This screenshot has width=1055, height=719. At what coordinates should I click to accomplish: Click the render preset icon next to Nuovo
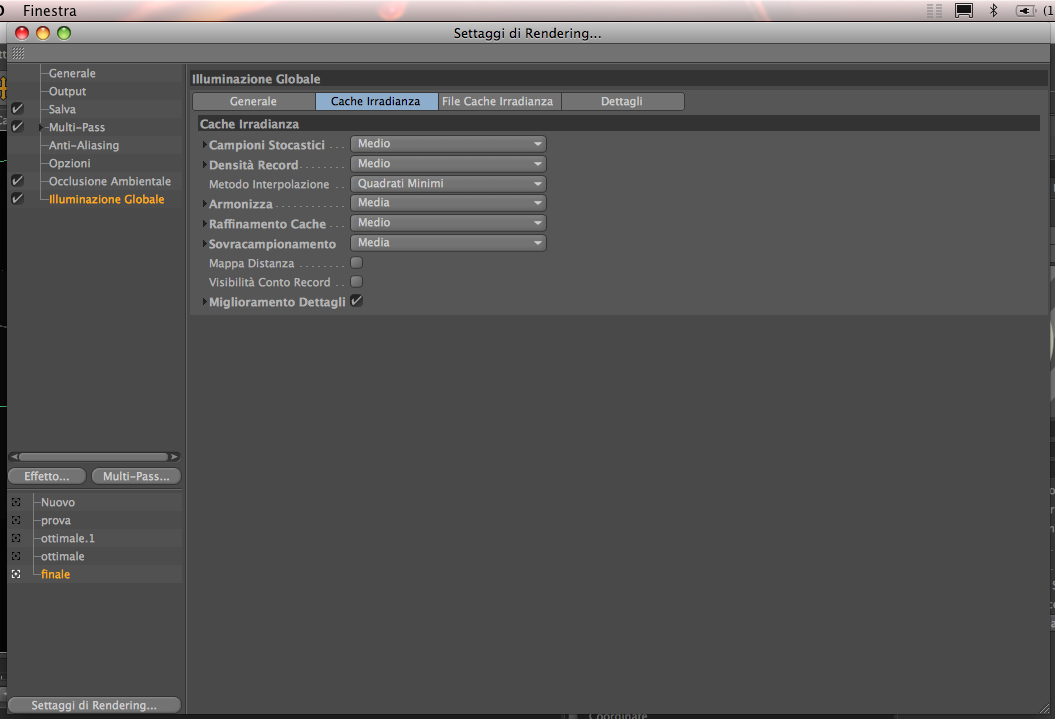click(x=16, y=502)
